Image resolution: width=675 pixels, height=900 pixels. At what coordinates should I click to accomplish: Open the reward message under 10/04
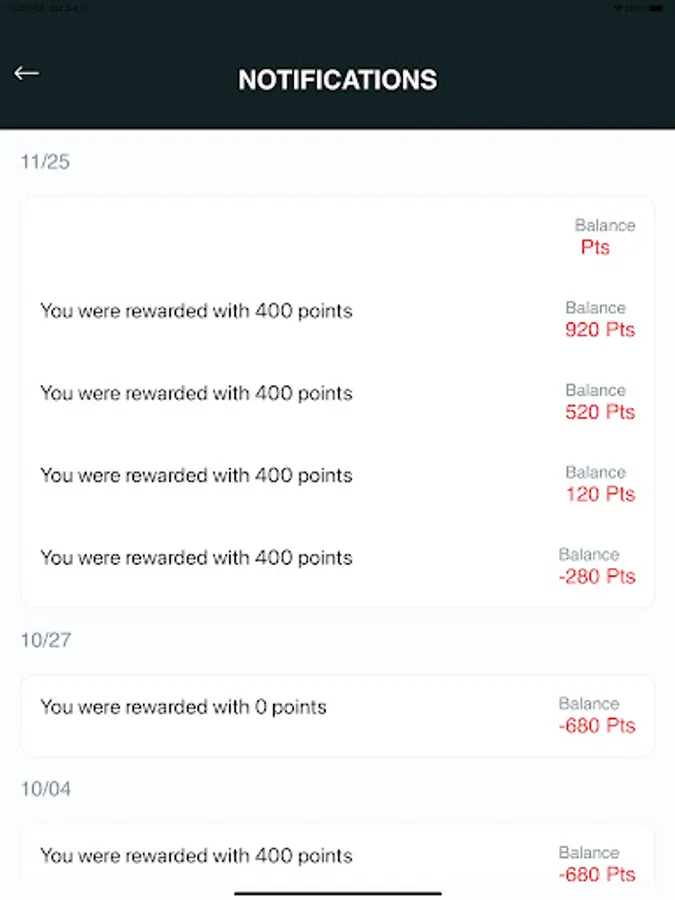pos(196,856)
